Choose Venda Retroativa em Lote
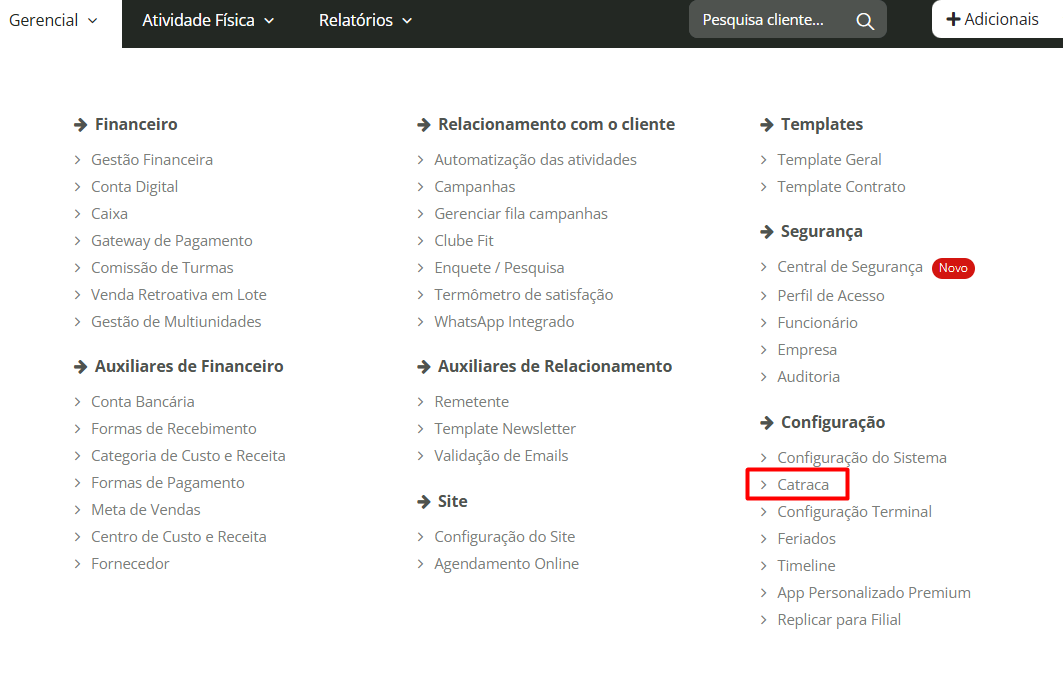 [x=178, y=295]
